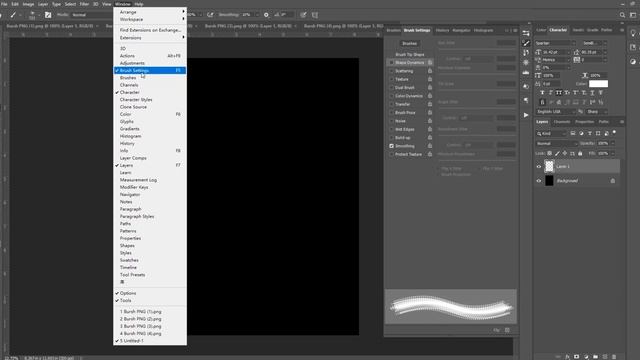Select Brush Settings in the Window menu
Screen dimensions: 640x360
[x=150, y=70]
